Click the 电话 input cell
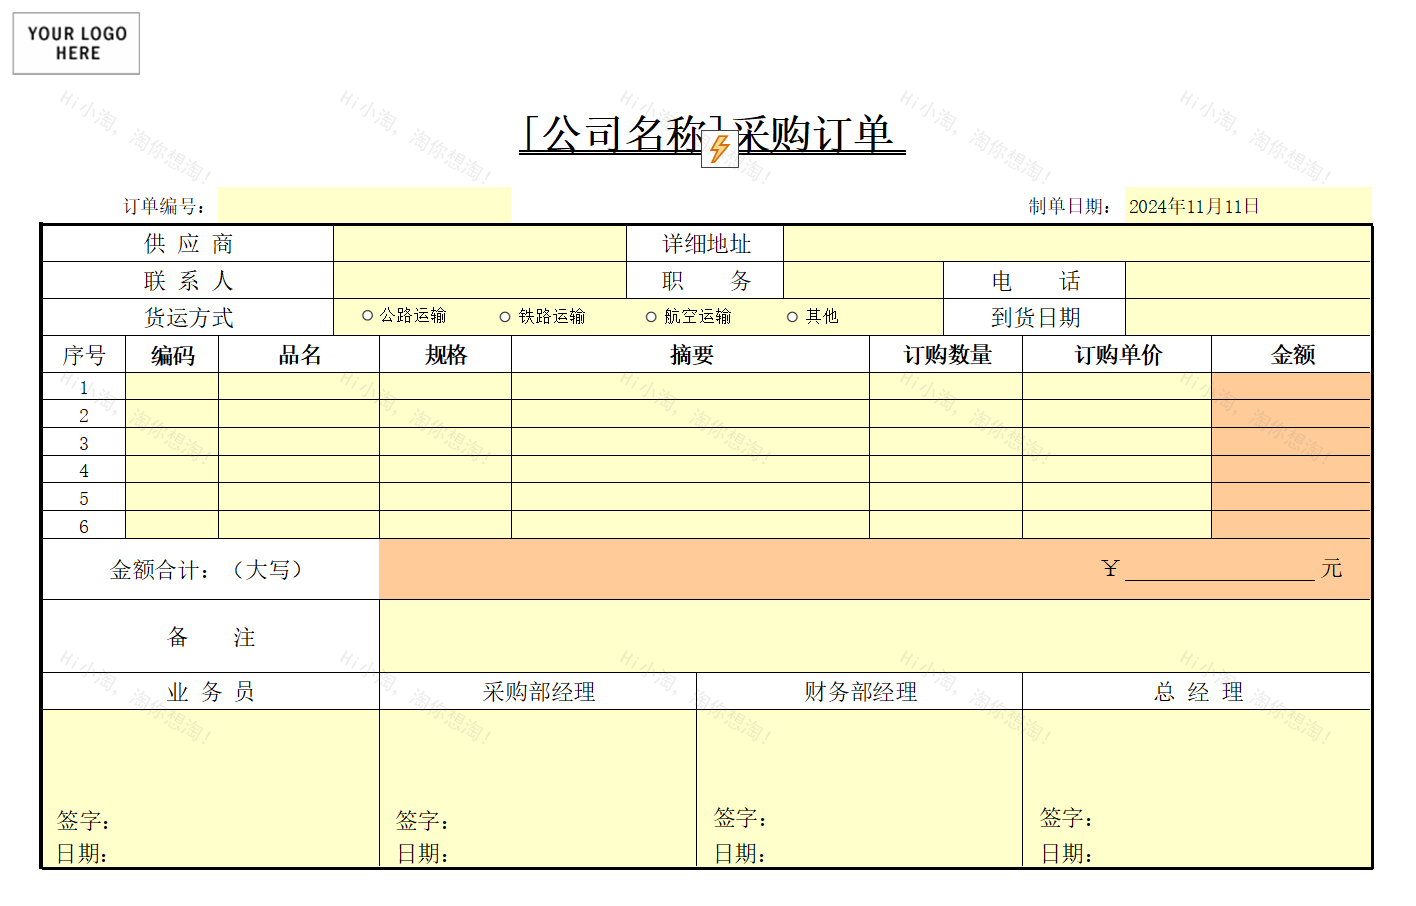1416x906 pixels. tap(1247, 281)
